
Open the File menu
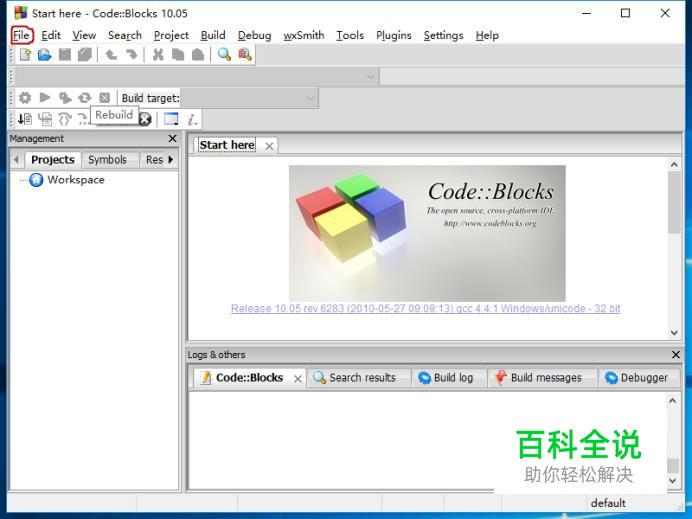pos(22,35)
